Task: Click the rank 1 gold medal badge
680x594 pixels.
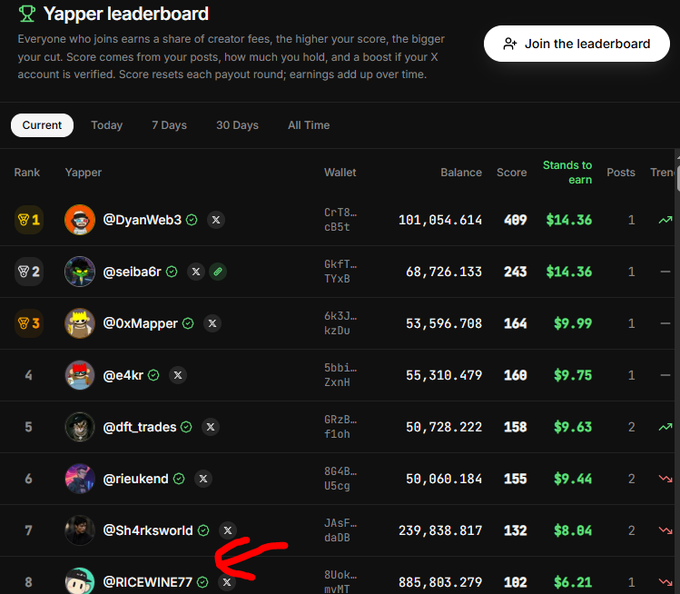Action: [29, 220]
